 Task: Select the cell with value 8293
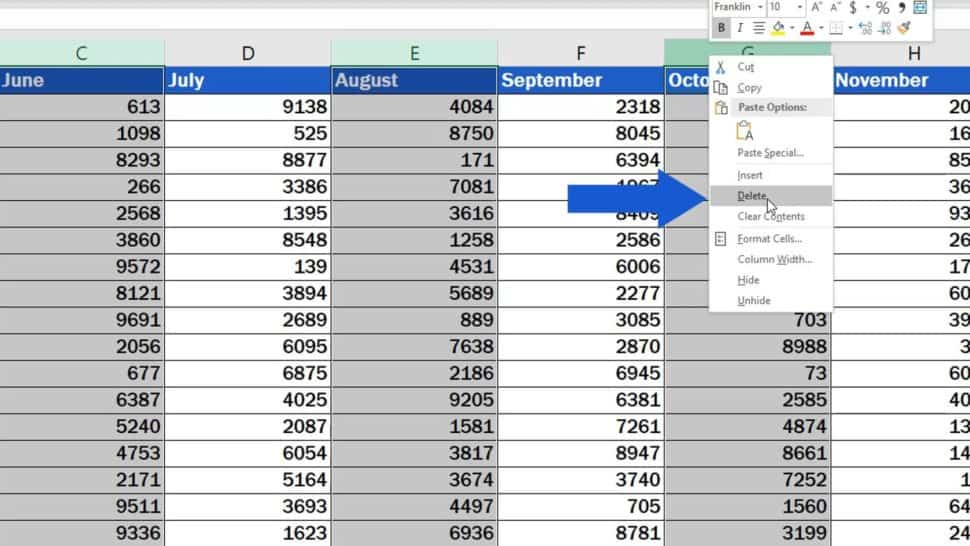[x=82, y=160]
